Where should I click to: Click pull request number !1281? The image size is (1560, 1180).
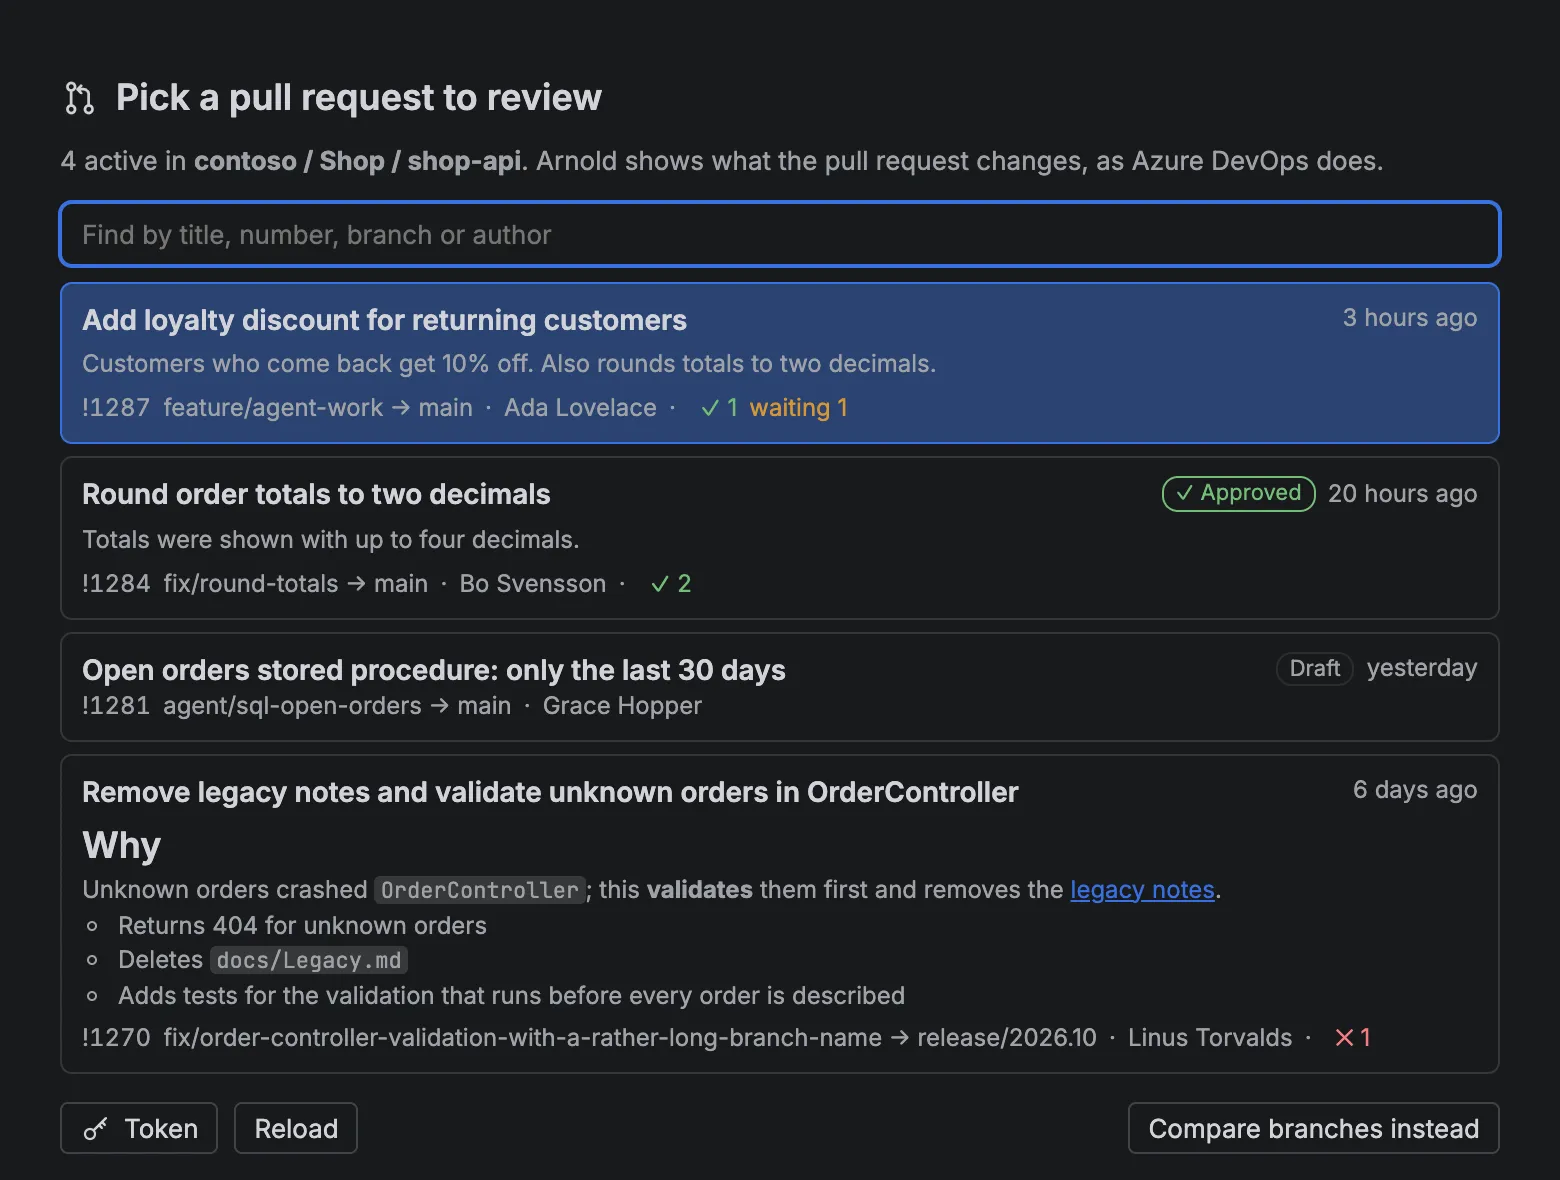pyautogui.click(x=116, y=706)
